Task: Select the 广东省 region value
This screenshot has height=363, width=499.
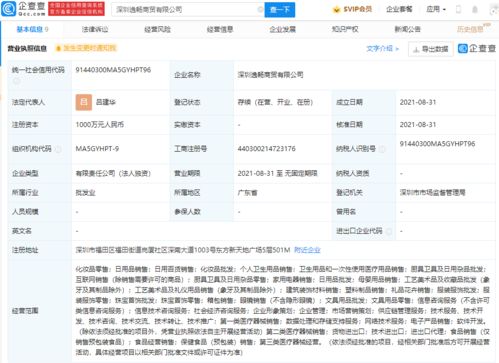Action: coord(247,193)
